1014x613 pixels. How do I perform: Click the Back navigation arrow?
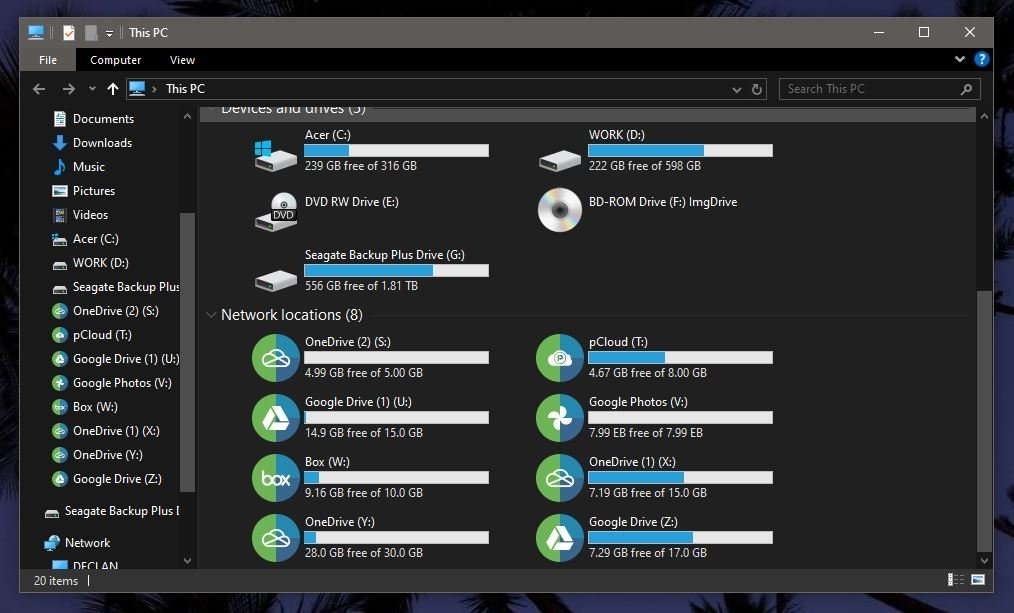pyautogui.click(x=39, y=89)
